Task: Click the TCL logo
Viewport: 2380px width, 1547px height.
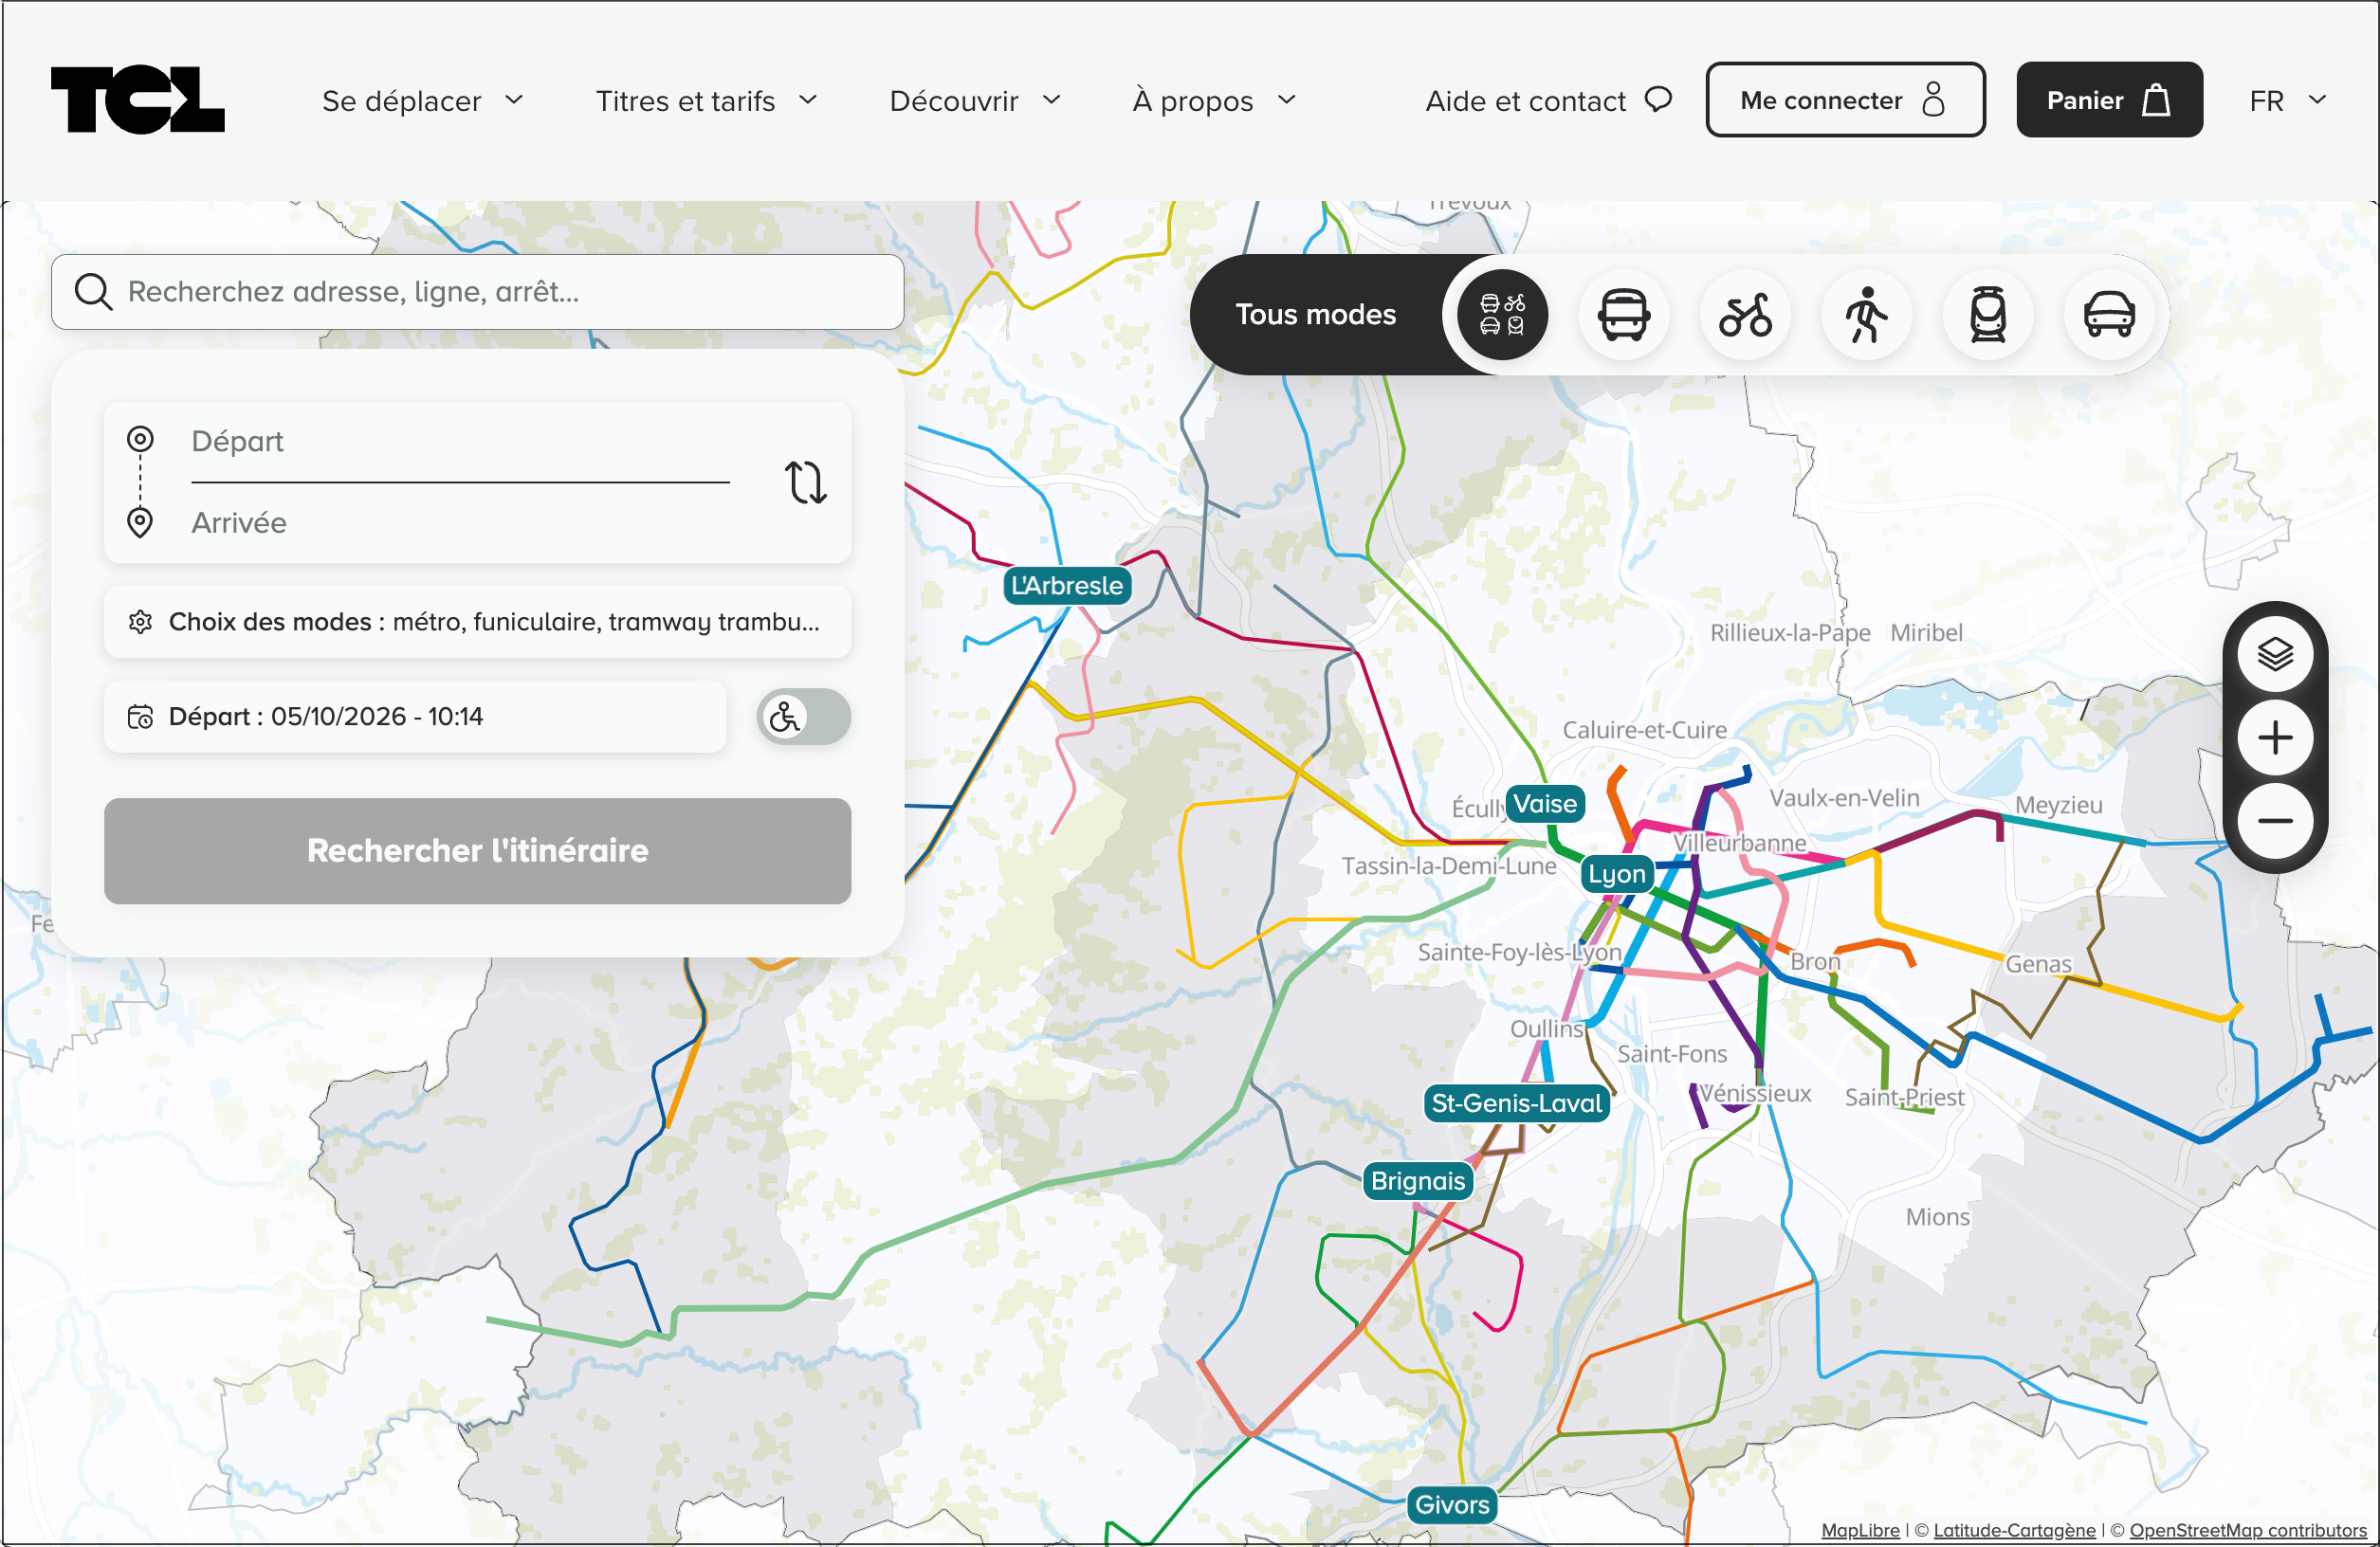Action: [x=138, y=99]
